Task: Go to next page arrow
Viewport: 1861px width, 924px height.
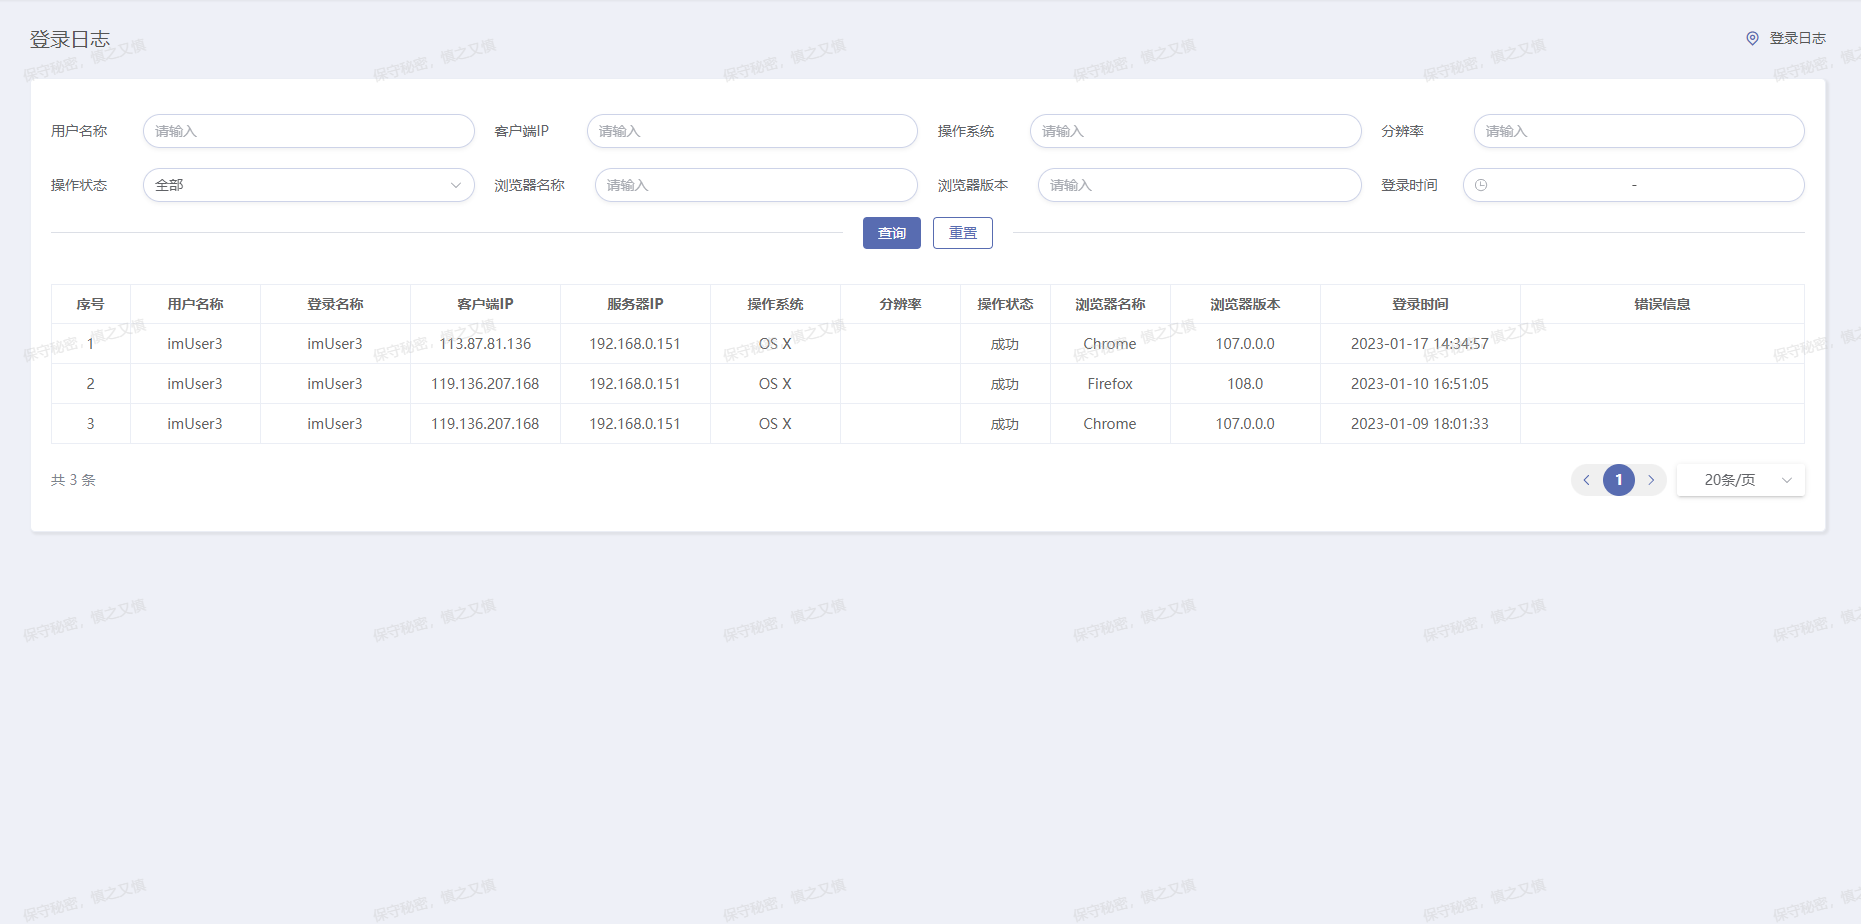Action: [1651, 480]
